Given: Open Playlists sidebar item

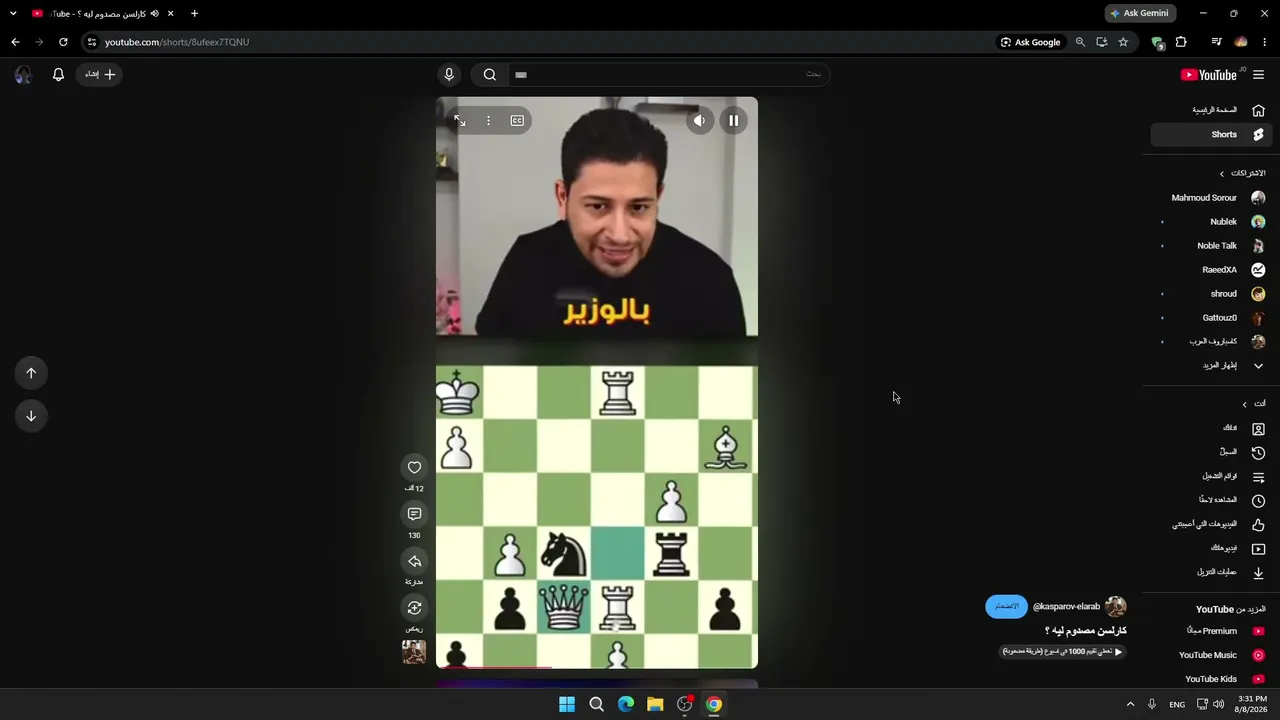Looking at the screenshot, I should click(1211, 477).
